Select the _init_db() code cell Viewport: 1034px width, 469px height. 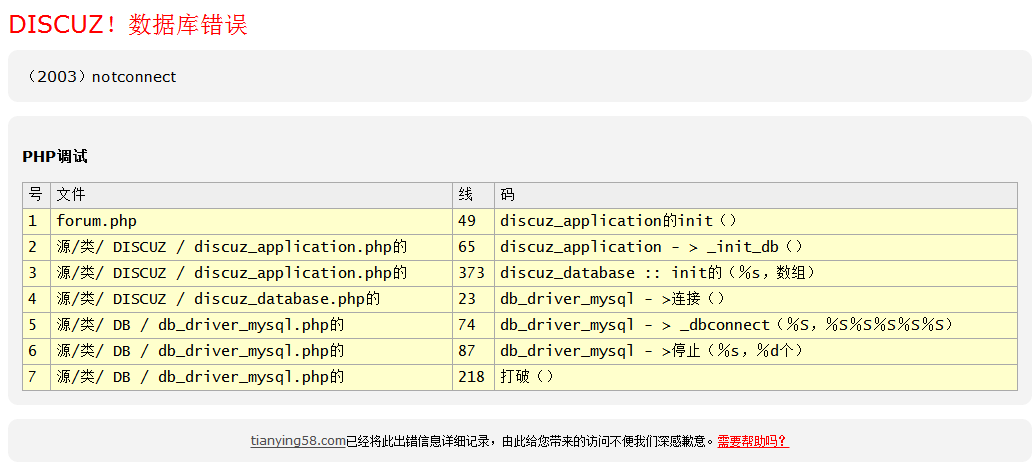coord(756,247)
